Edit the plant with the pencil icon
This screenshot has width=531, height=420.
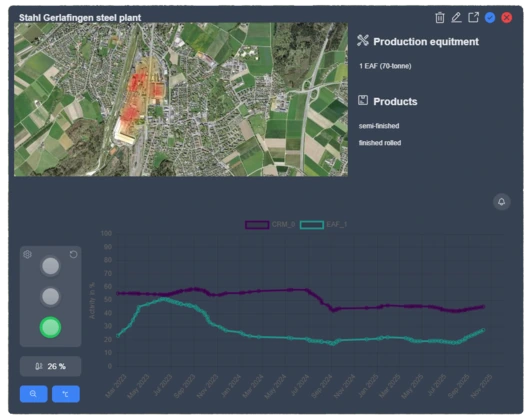456,18
